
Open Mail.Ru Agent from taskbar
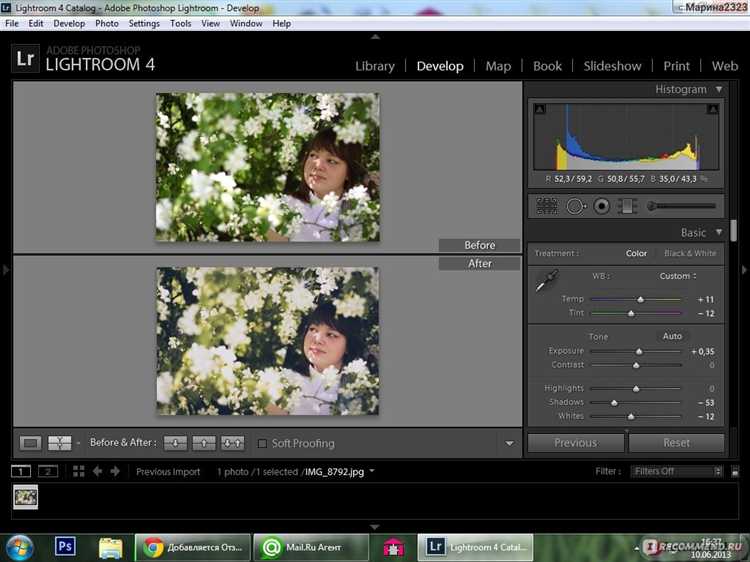coord(311,548)
